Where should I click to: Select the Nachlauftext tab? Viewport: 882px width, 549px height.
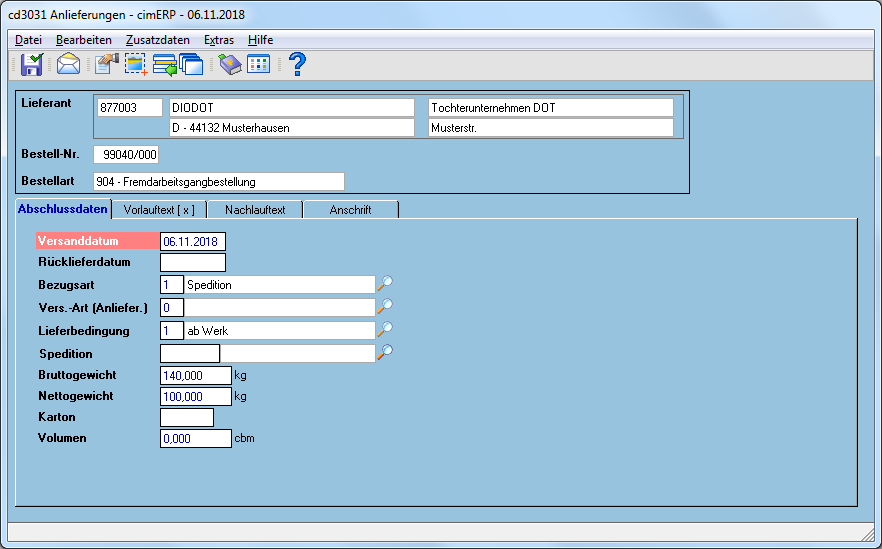[x=255, y=210]
